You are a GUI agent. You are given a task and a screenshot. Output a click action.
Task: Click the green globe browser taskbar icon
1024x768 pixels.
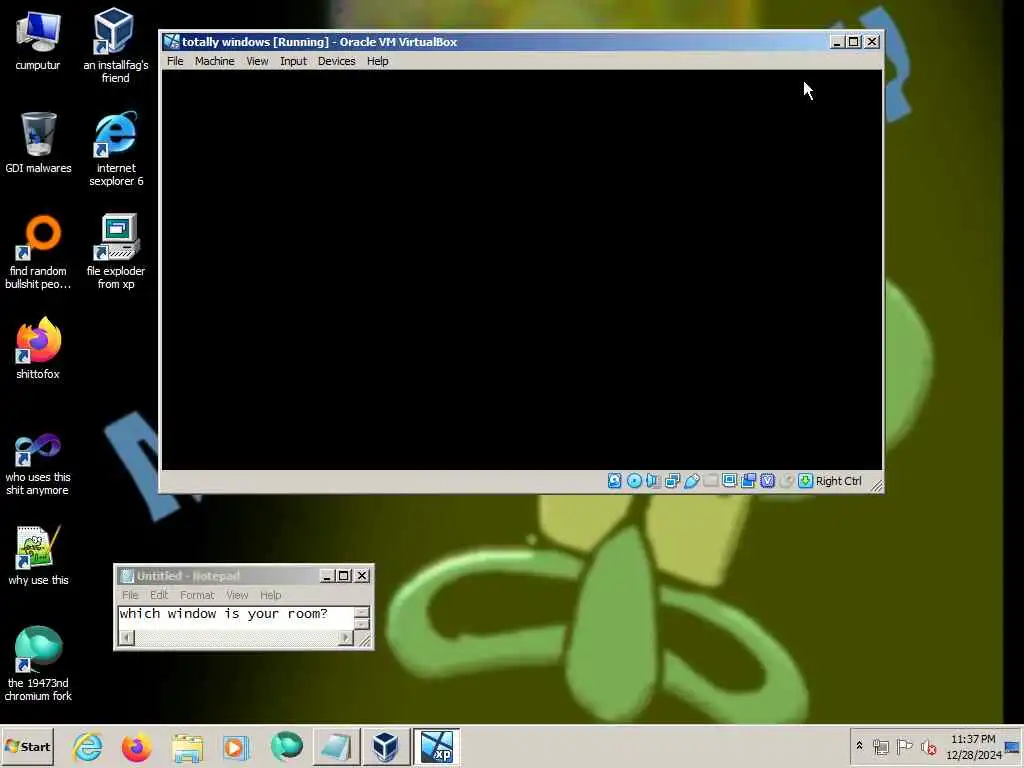pyautogui.click(x=286, y=747)
